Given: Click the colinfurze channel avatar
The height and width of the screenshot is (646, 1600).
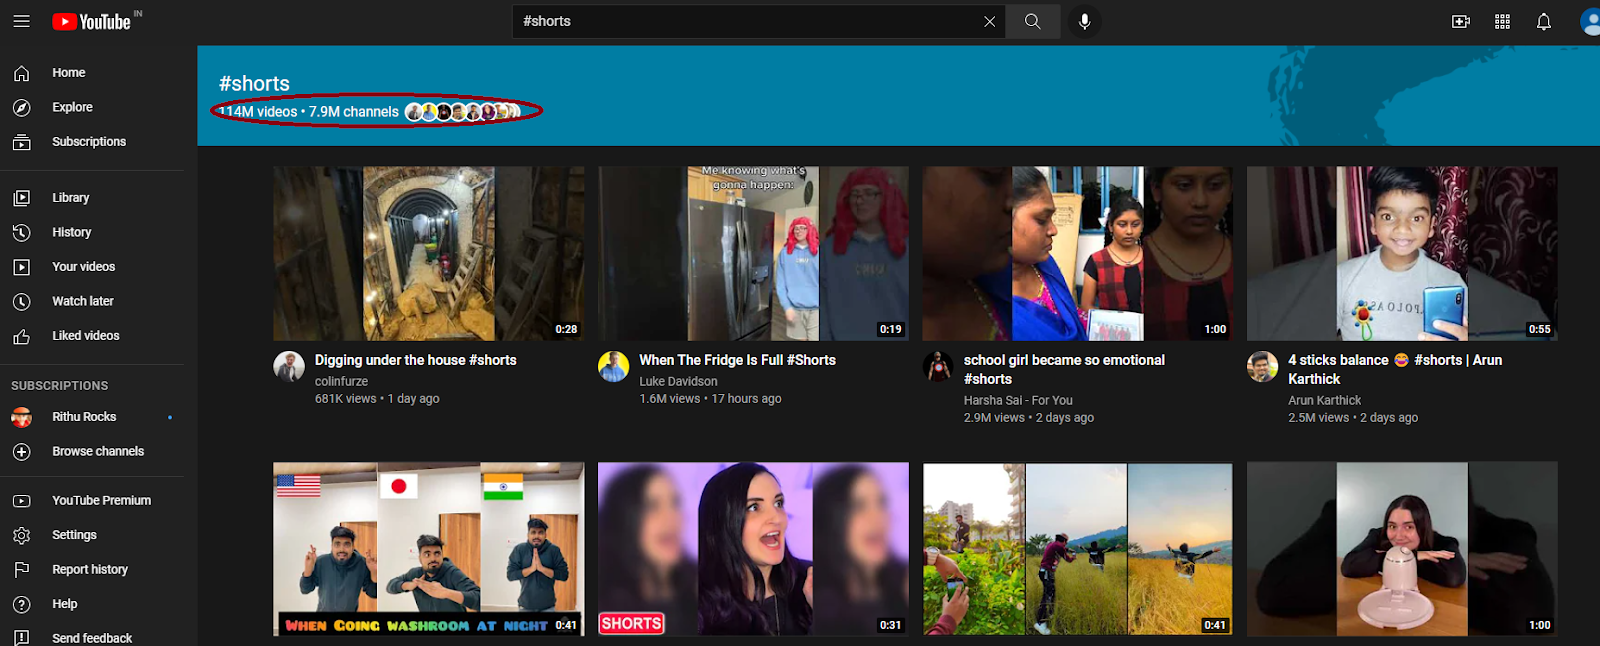Looking at the screenshot, I should [x=289, y=366].
